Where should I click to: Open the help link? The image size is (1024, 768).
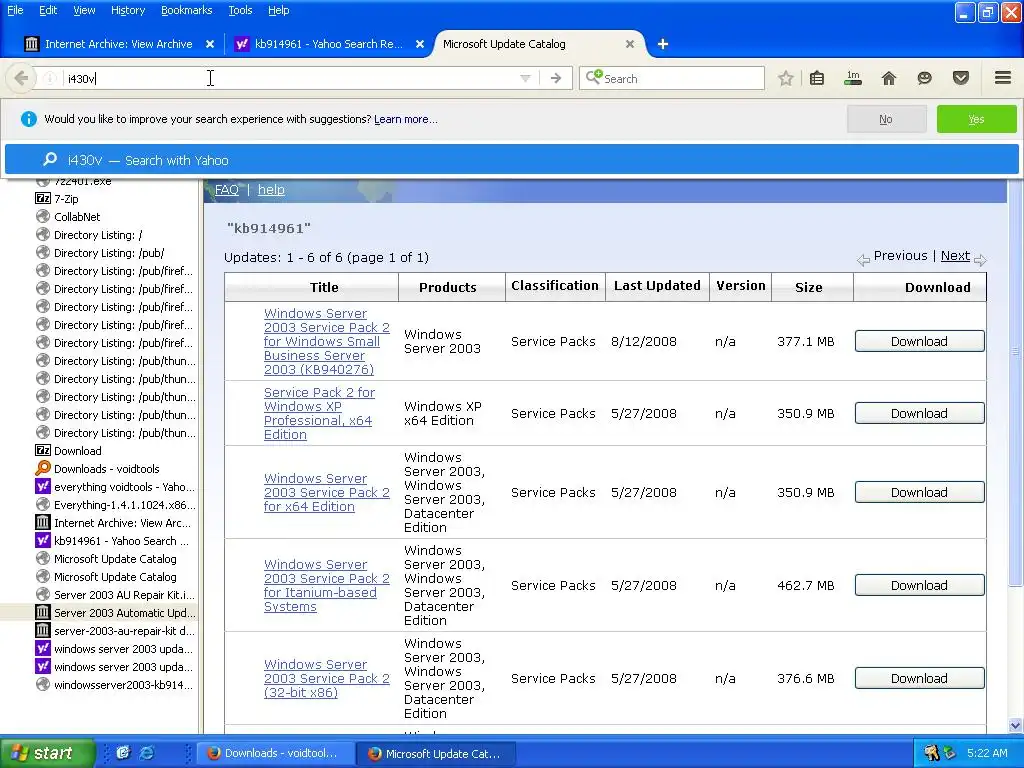pyautogui.click(x=271, y=189)
